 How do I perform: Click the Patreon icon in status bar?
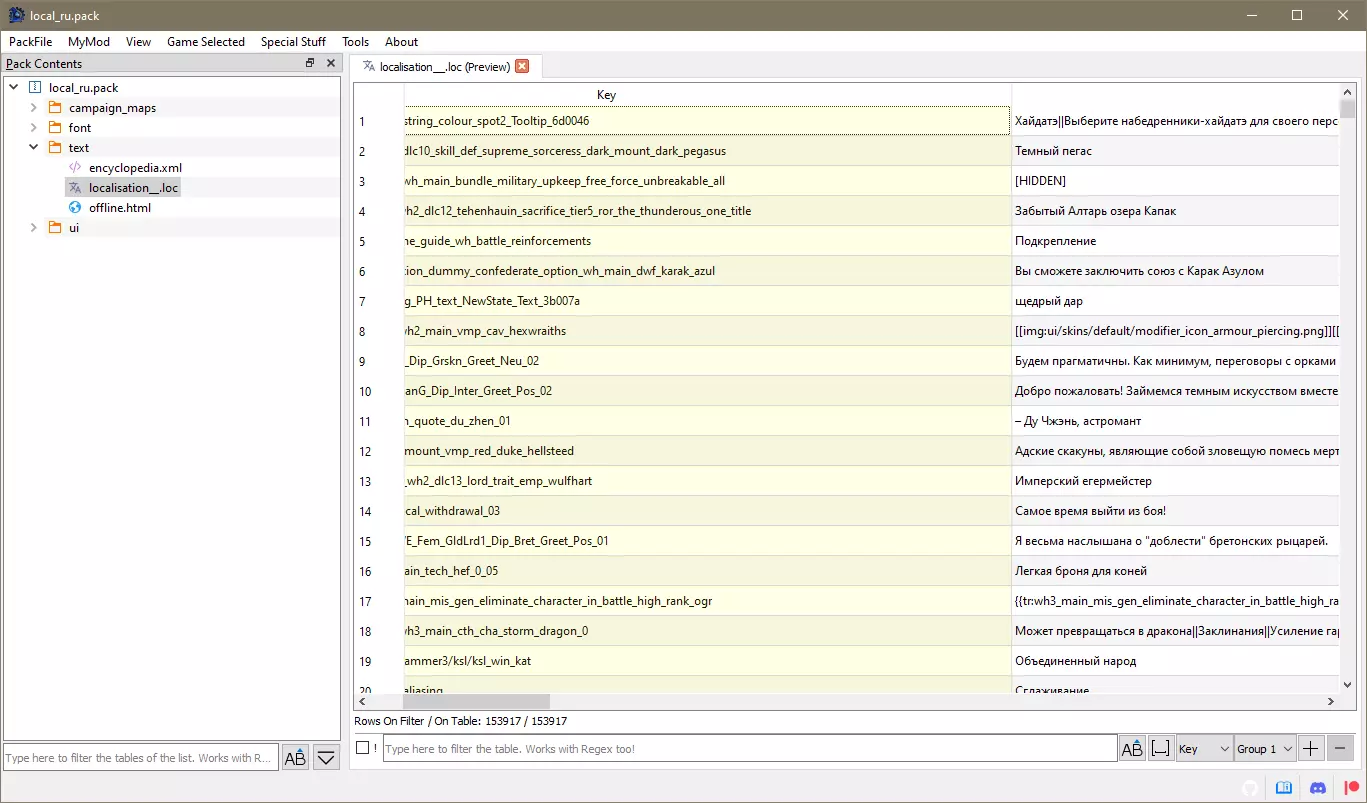[x=1351, y=788]
